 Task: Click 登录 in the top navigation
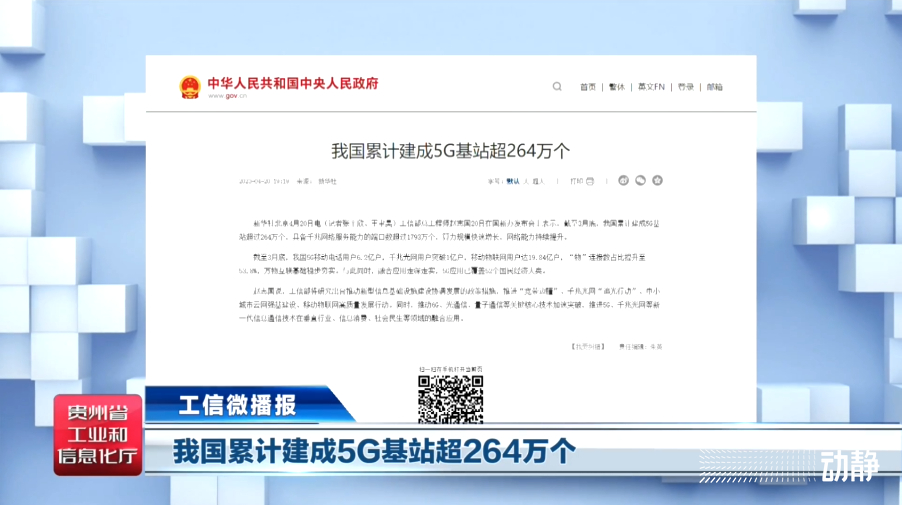(685, 87)
